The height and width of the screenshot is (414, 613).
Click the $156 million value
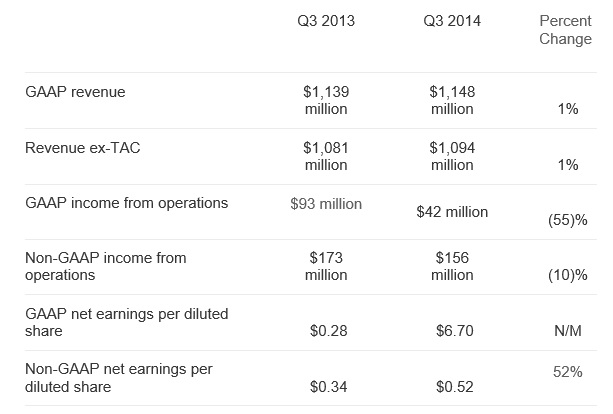(x=452, y=266)
